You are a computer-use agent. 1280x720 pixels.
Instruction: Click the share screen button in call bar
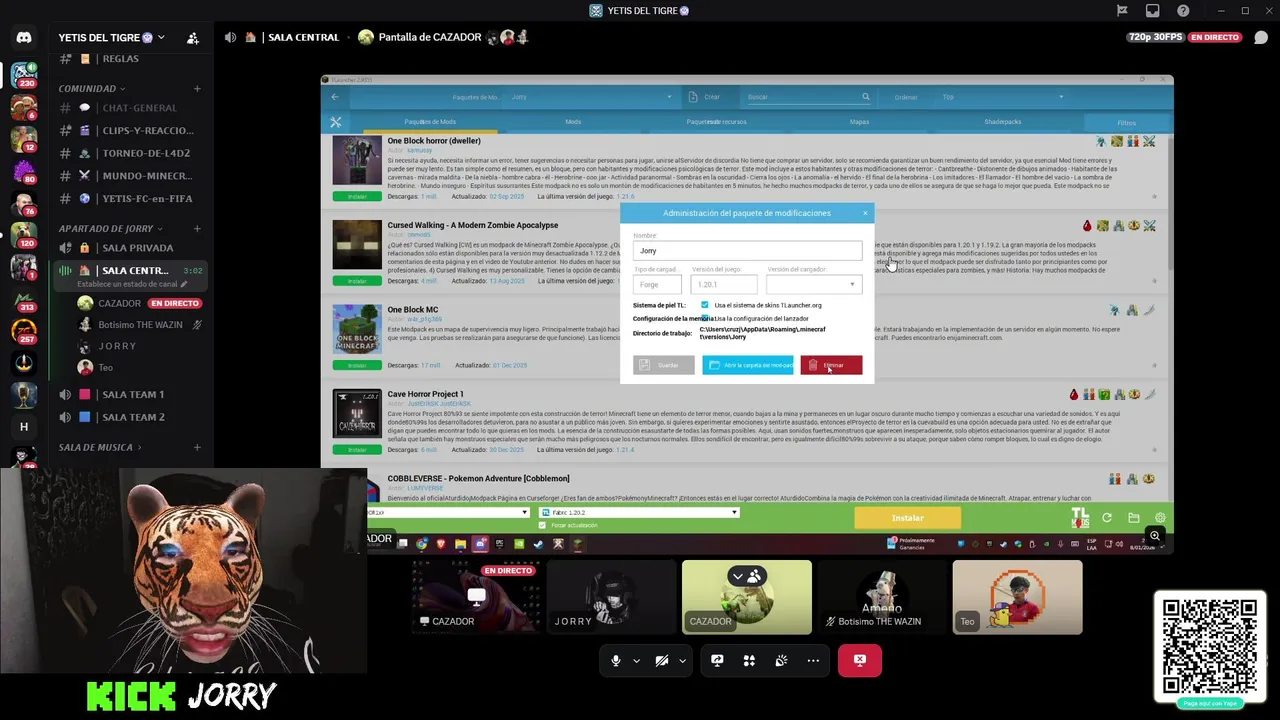(717, 661)
